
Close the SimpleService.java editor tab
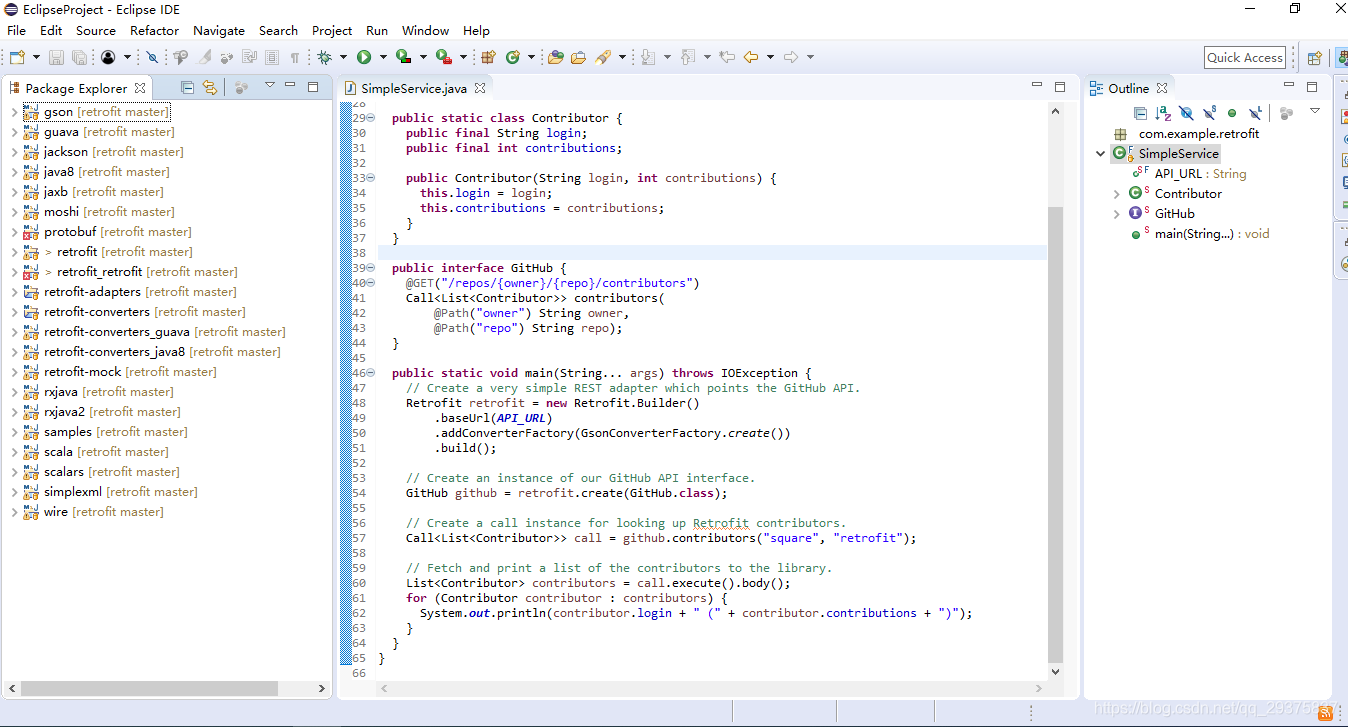[480, 88]
